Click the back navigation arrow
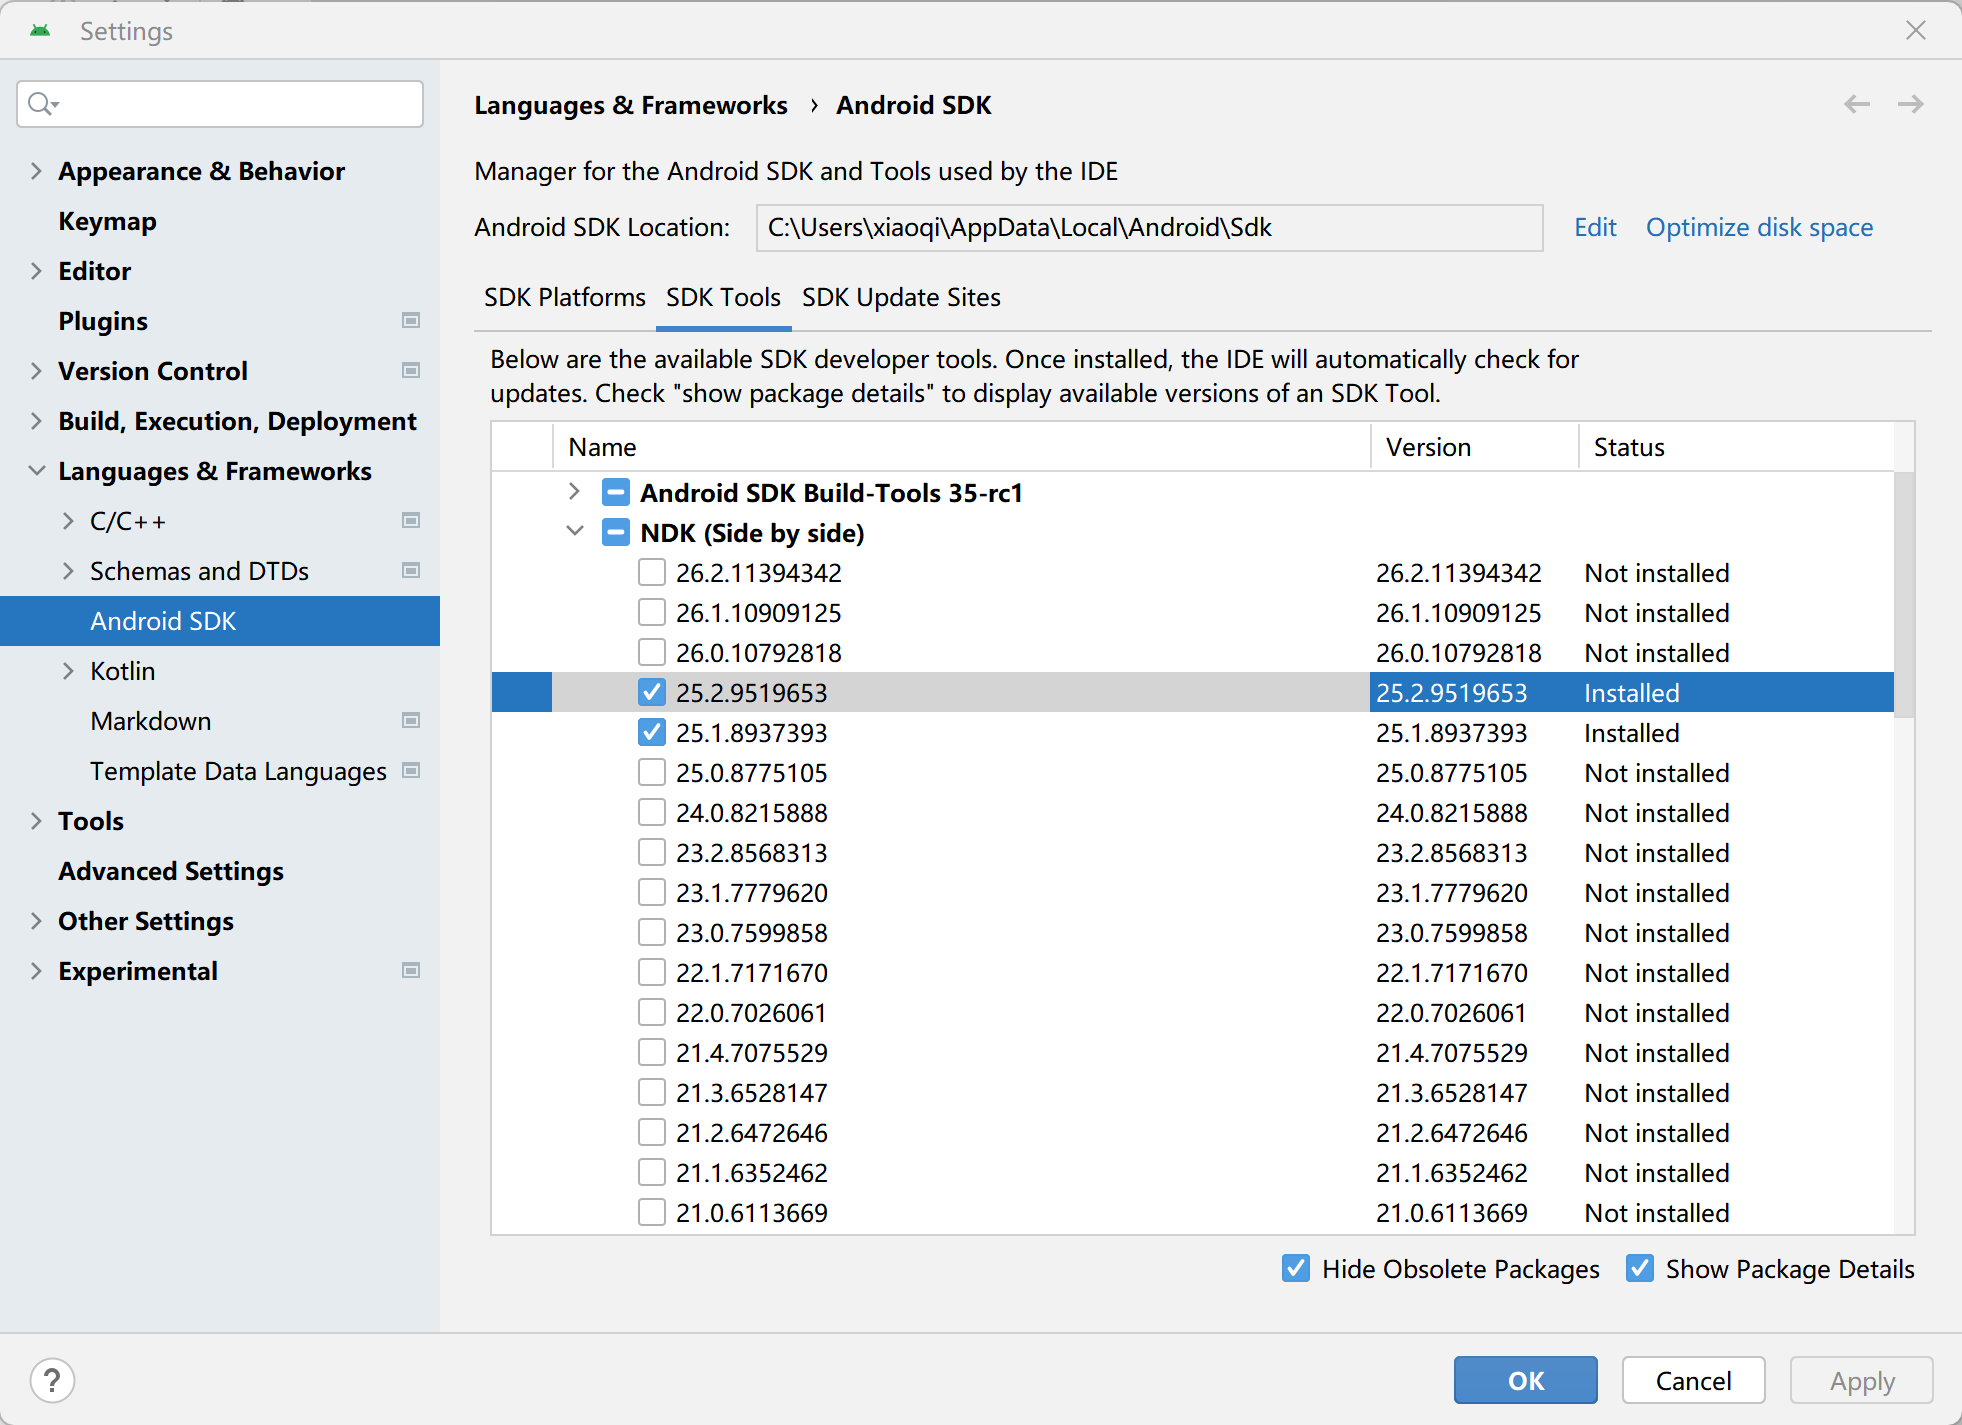The image size is (1962, 1425). click(1857, 104)
